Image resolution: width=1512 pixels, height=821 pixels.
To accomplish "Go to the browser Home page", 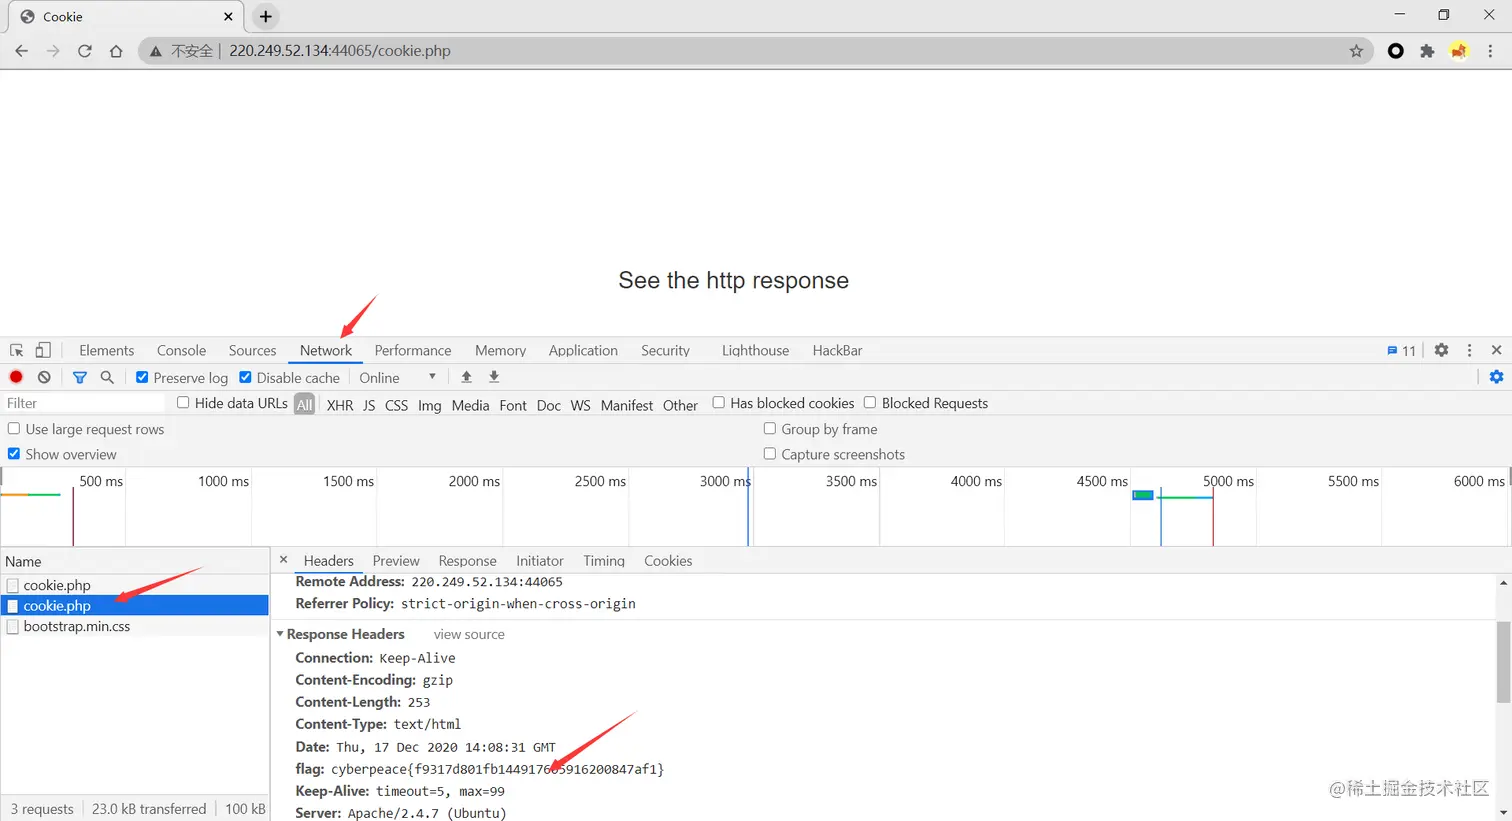I will (116, 51).
